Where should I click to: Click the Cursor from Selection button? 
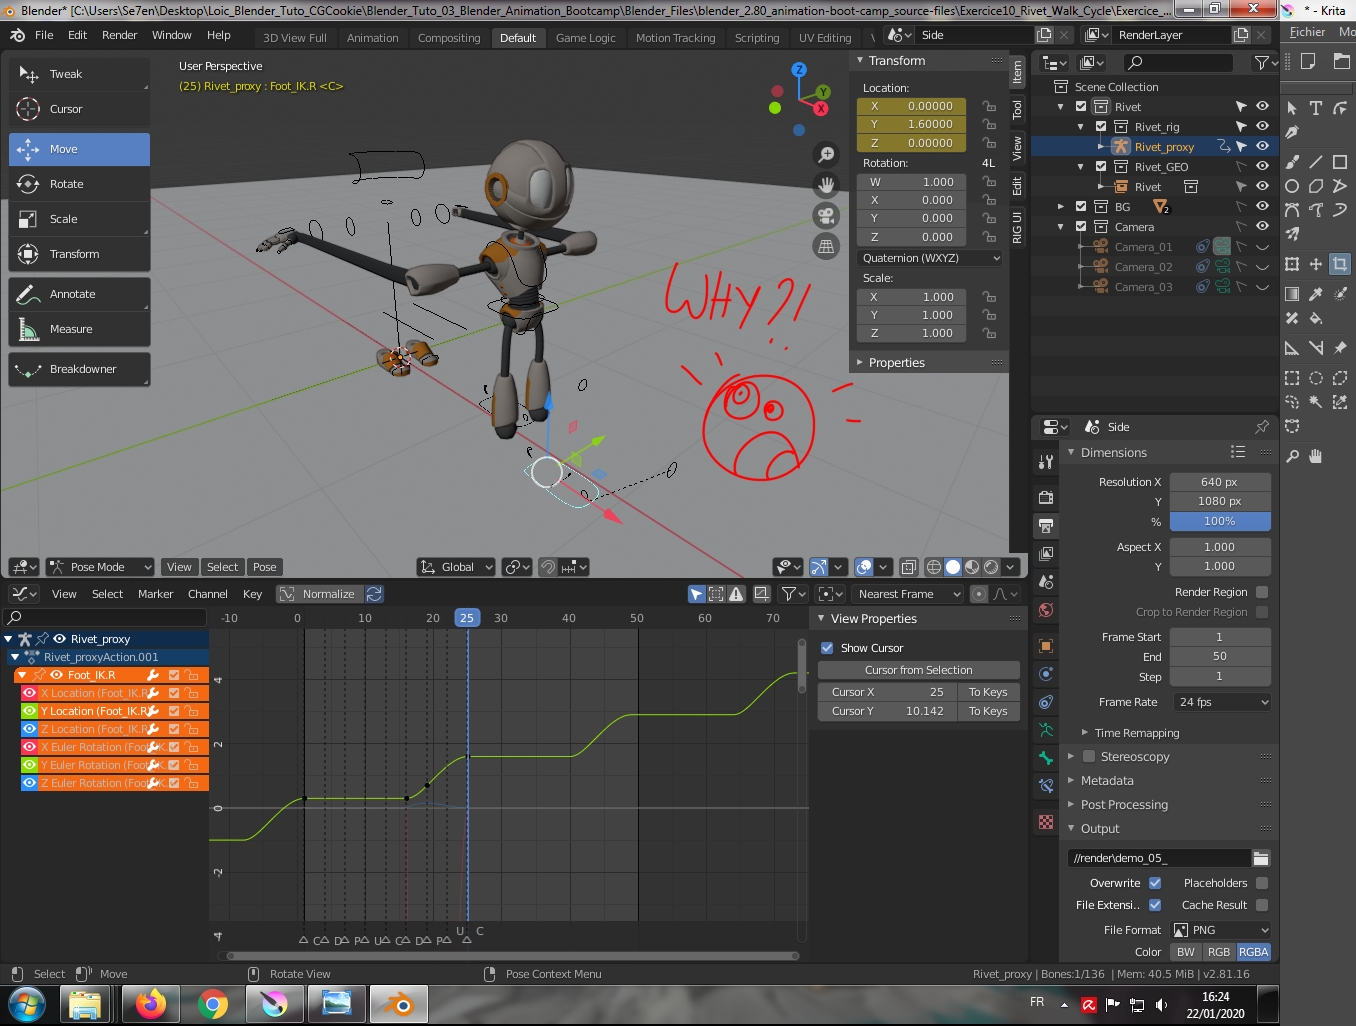pyautogui.click(x=918, y=669)
